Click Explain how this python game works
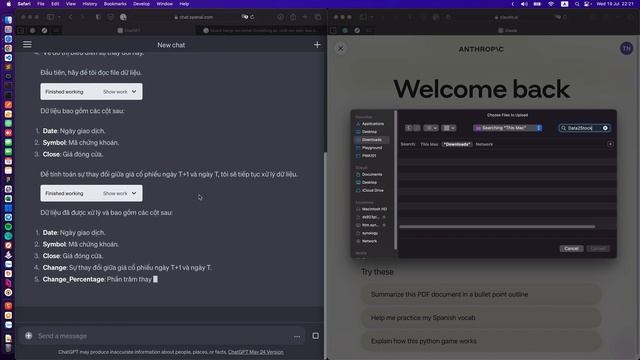Viewport: 640px width, 360px height. [x=481, y=341]
